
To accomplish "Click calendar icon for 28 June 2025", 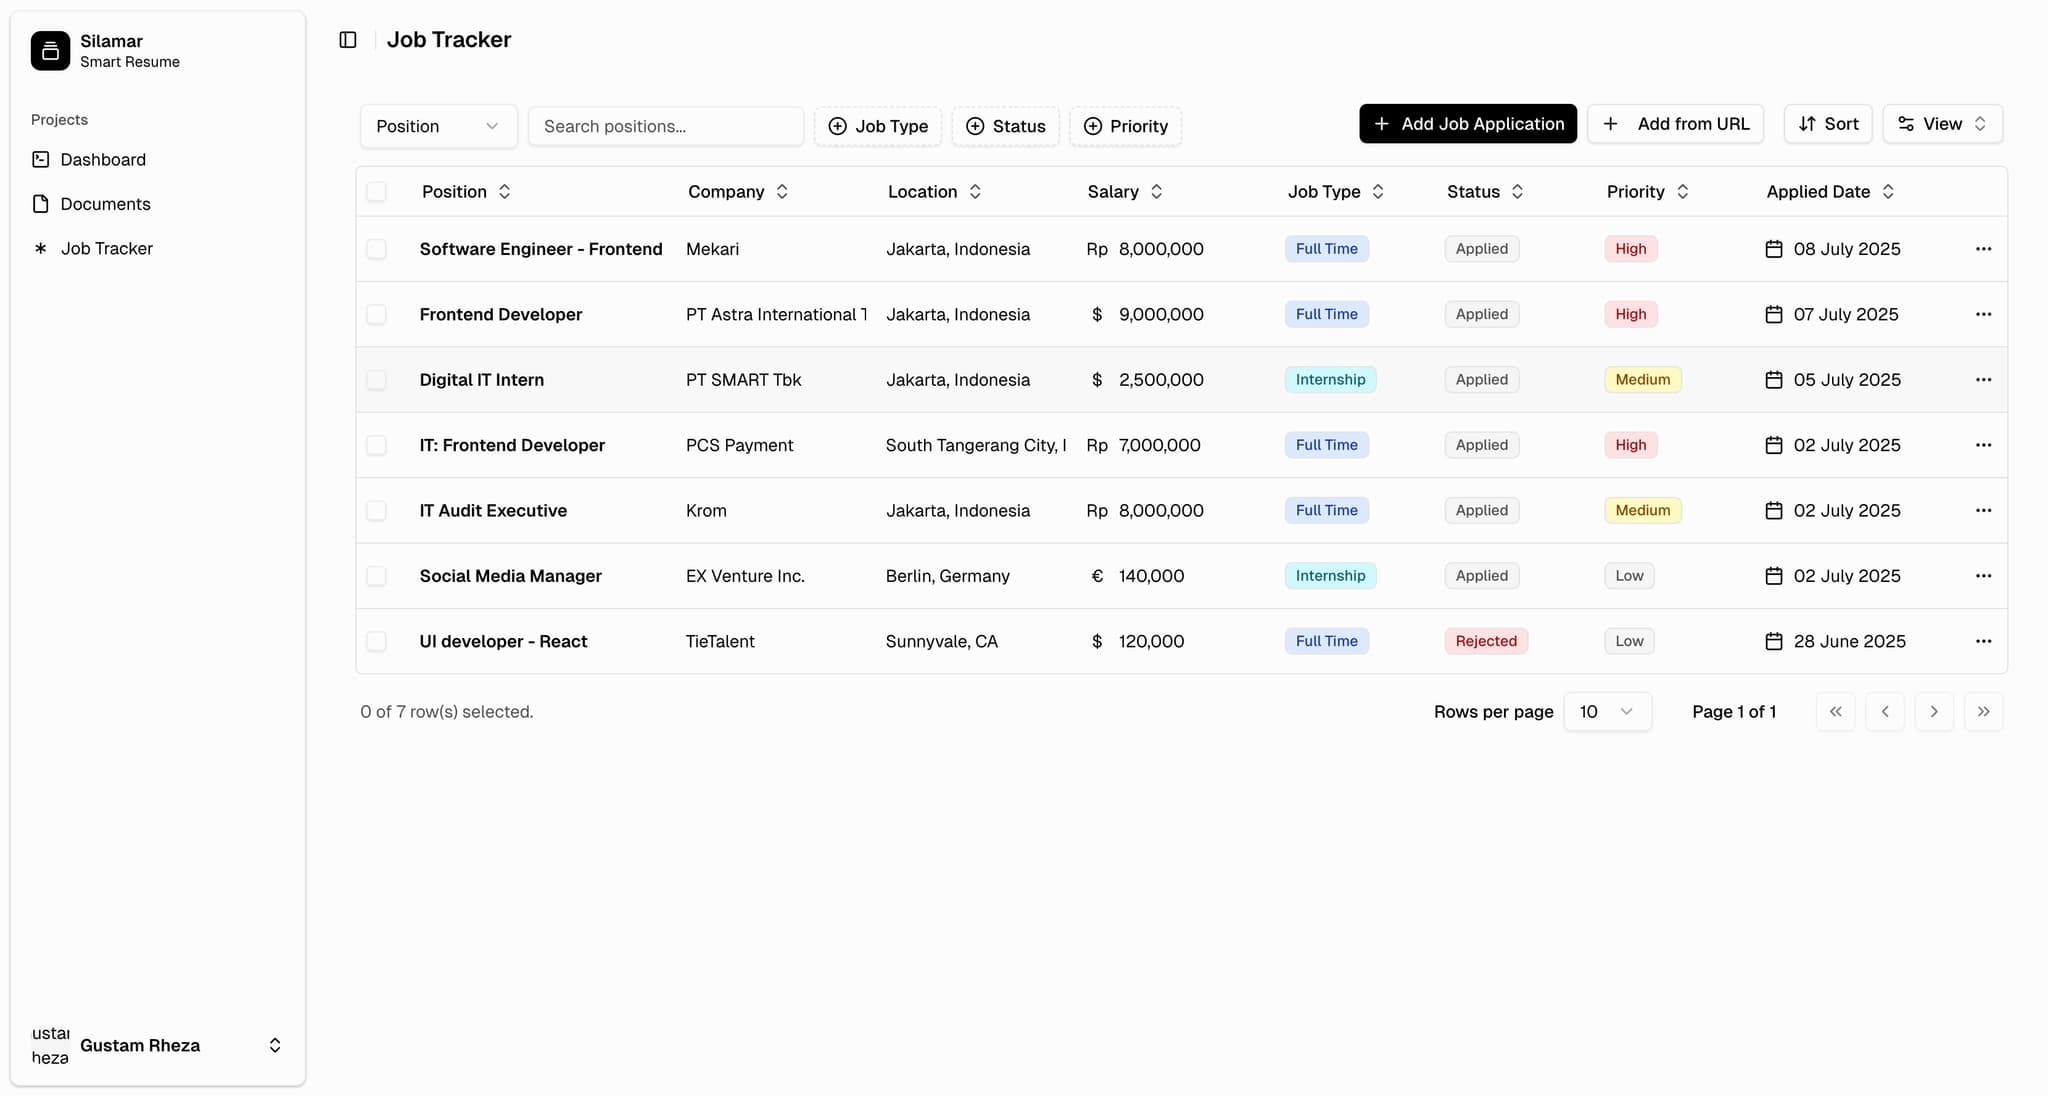I will click(1774, 641).
